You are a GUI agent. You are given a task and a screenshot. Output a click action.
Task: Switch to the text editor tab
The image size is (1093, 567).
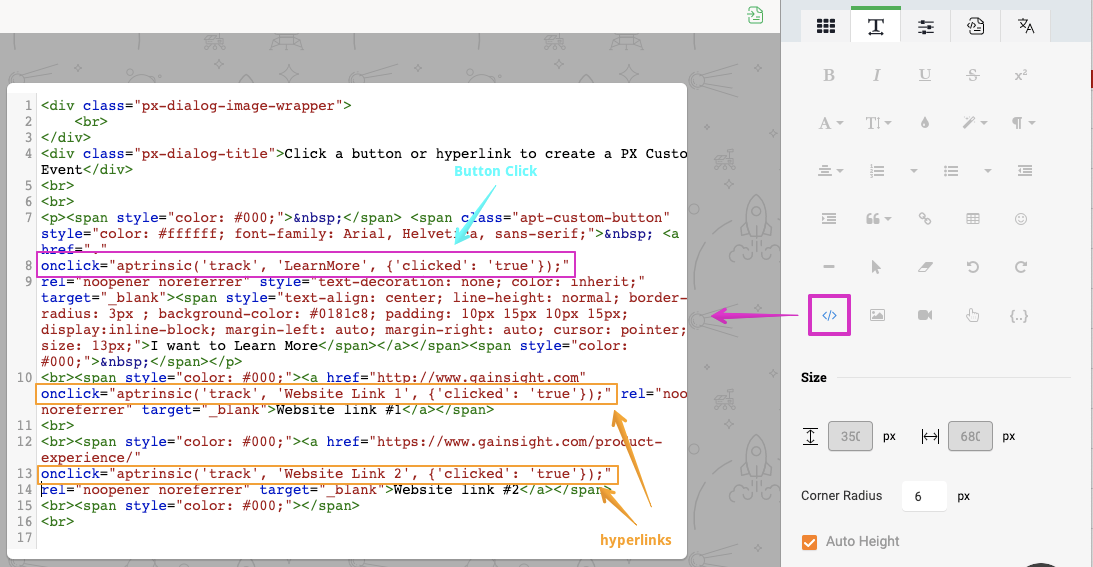[876, 27]
